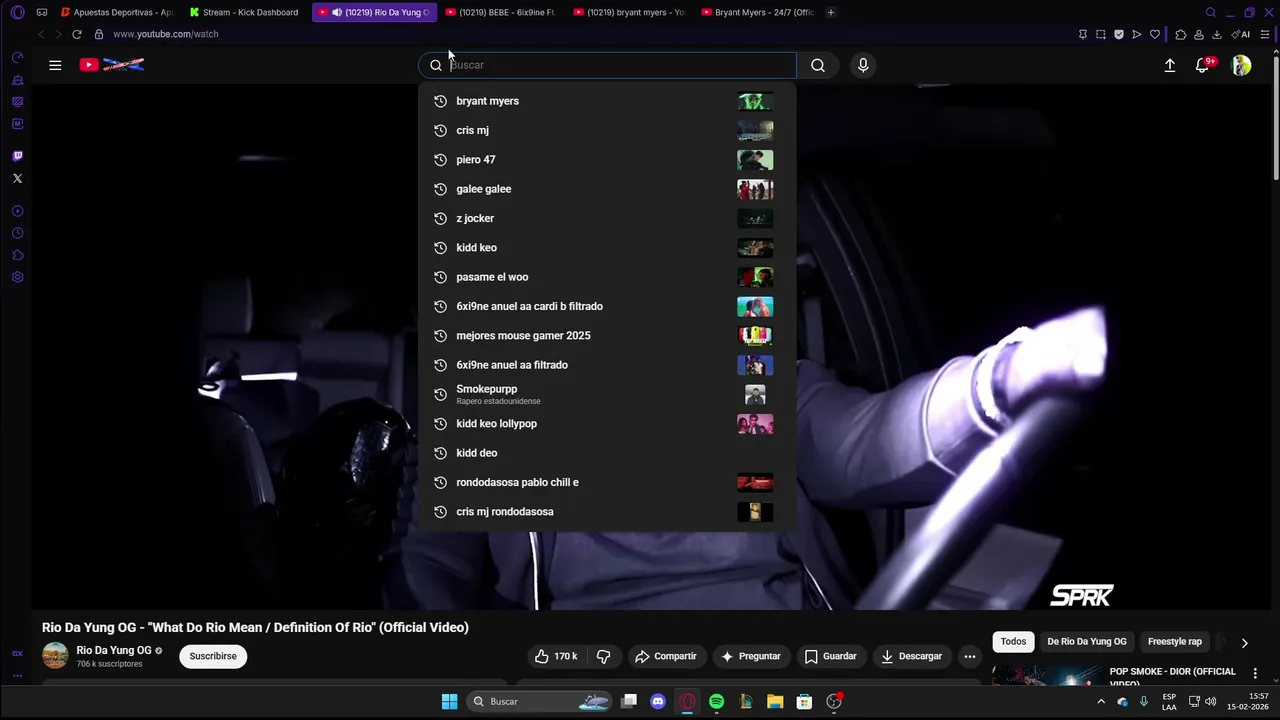
Task: Like the video showing 170 k
Action: (556, 656)
